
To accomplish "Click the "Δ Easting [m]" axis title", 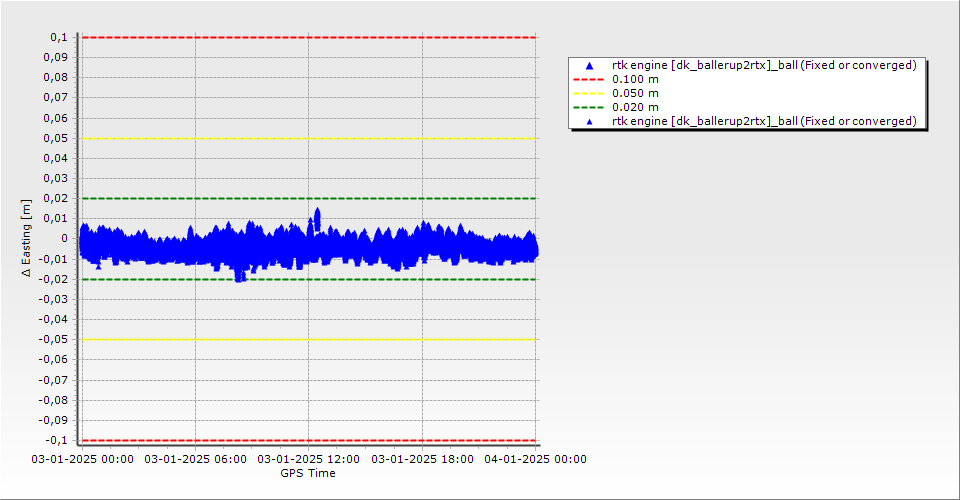I will point(26,238).
